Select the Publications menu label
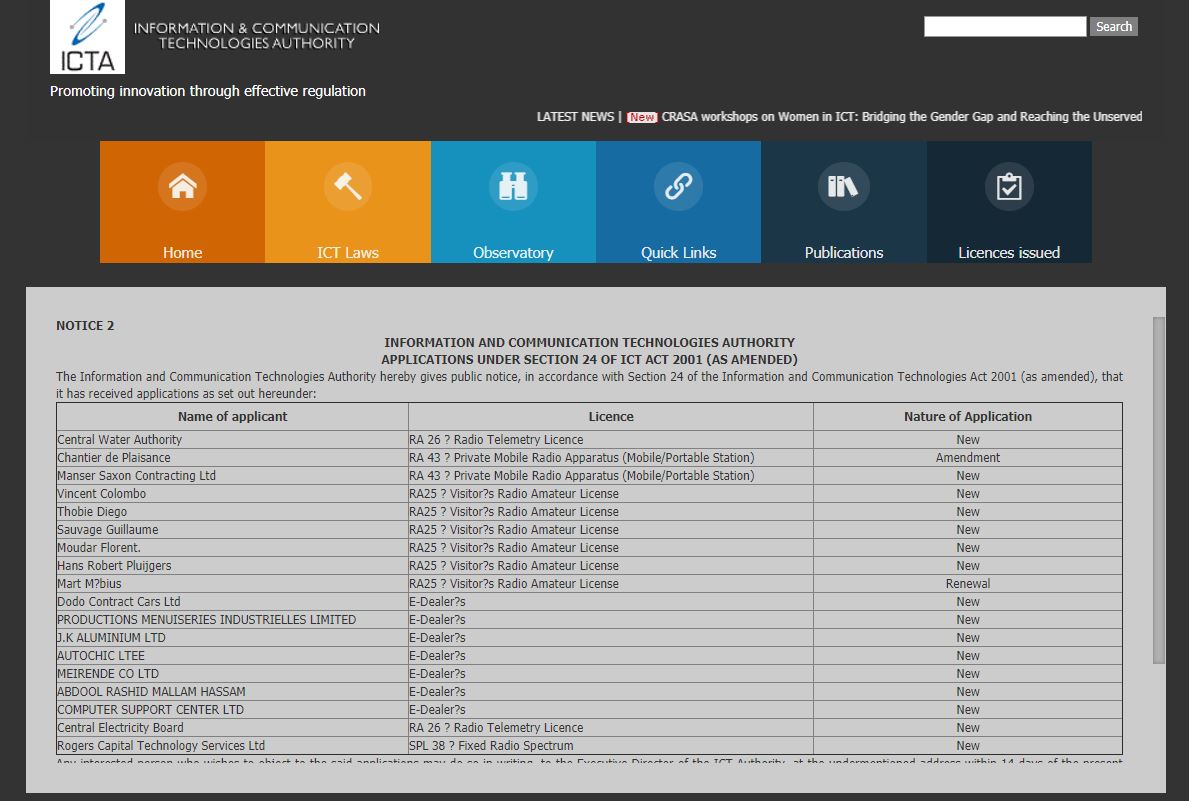 (844, 253)
